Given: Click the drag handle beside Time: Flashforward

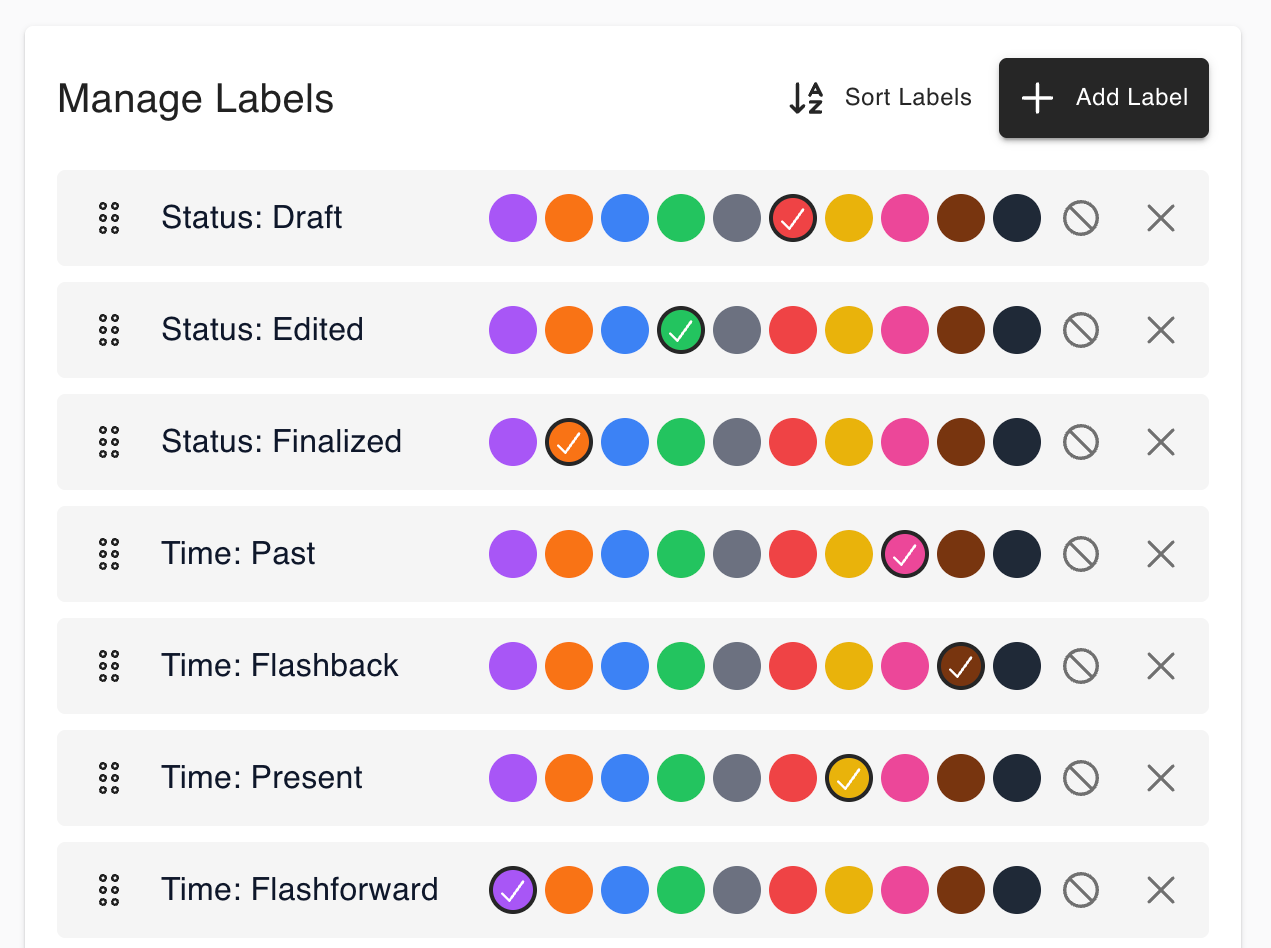Looking at the screenshot, I should [x=108, y=889].
